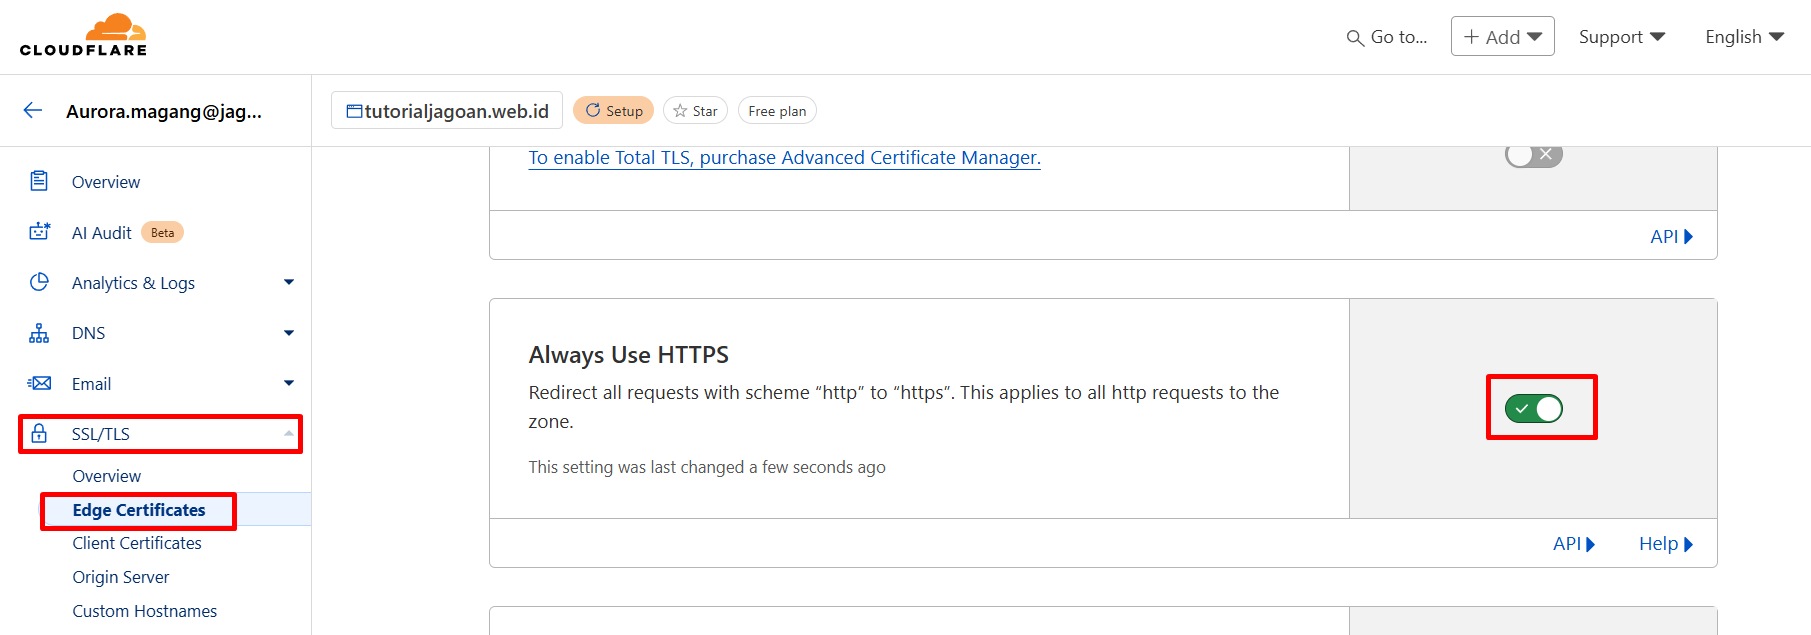Image resolution: width=1811 pixels, height=635 pixels.
Task: Expand API section under Always Use HTTPS
Action: coord(1573,544)
